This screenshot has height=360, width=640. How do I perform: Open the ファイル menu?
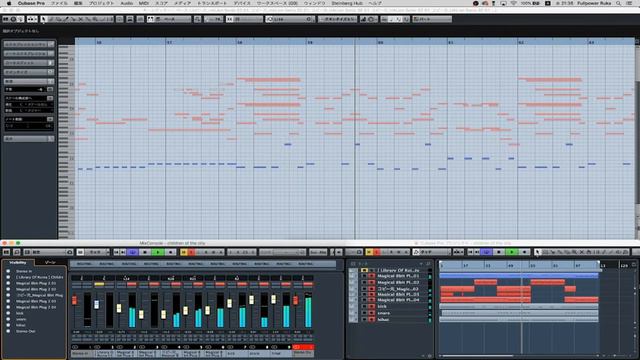(60, 3)
